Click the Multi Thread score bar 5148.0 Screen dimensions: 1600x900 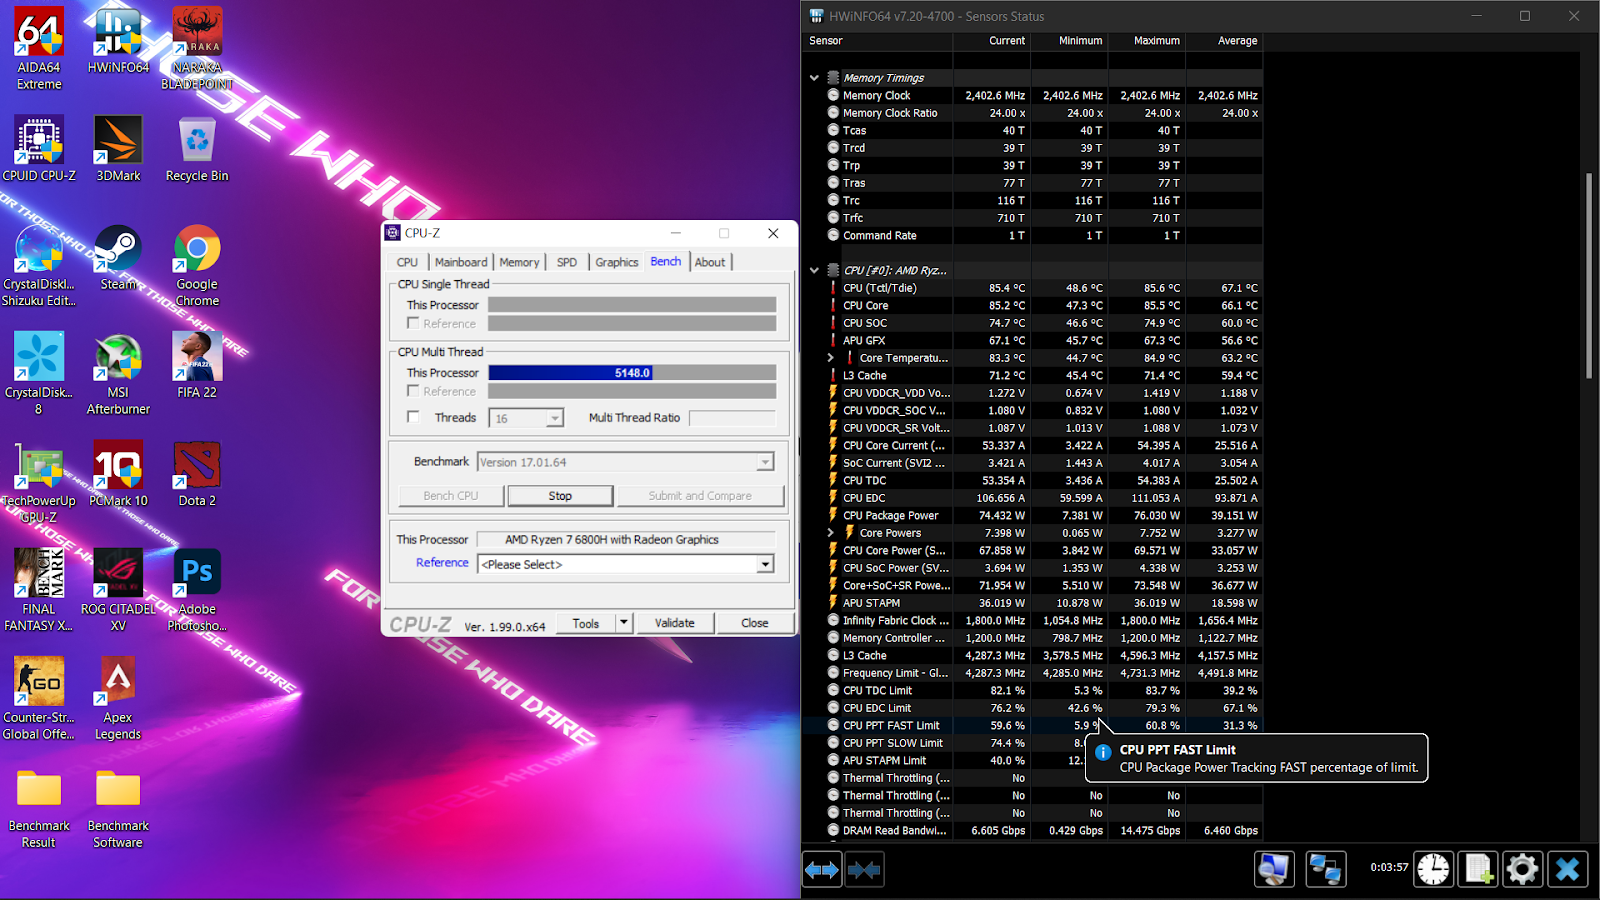click(x=632, y=373)
